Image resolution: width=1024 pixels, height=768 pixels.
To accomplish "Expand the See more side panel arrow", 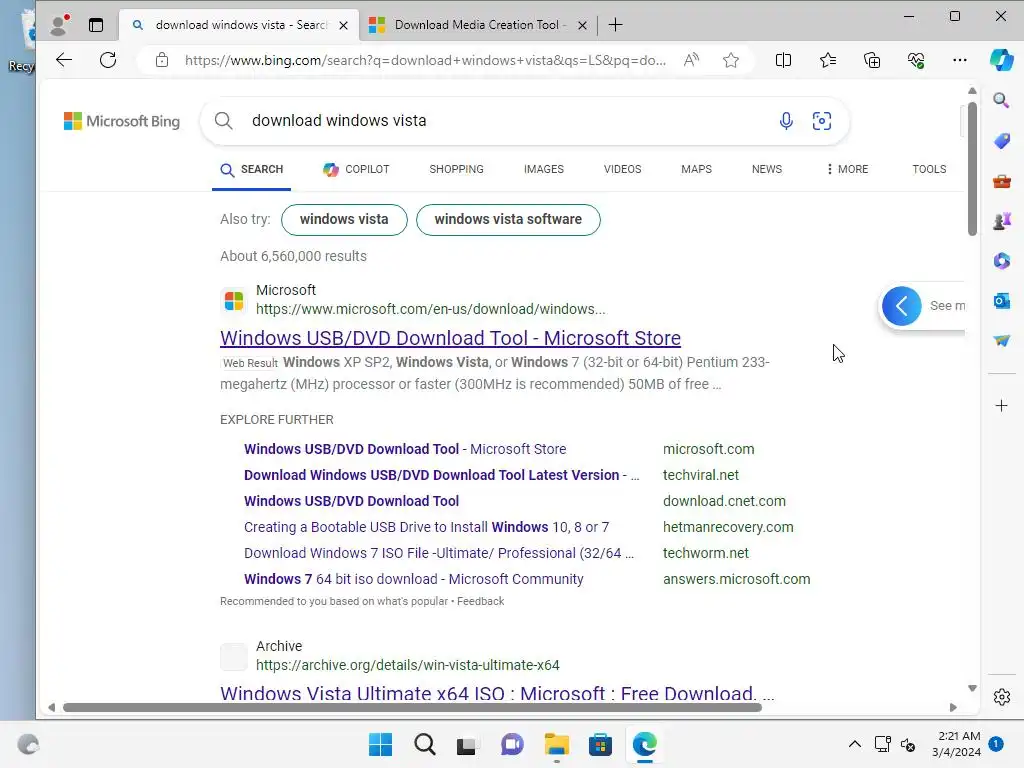I will (x=901, y=306).
